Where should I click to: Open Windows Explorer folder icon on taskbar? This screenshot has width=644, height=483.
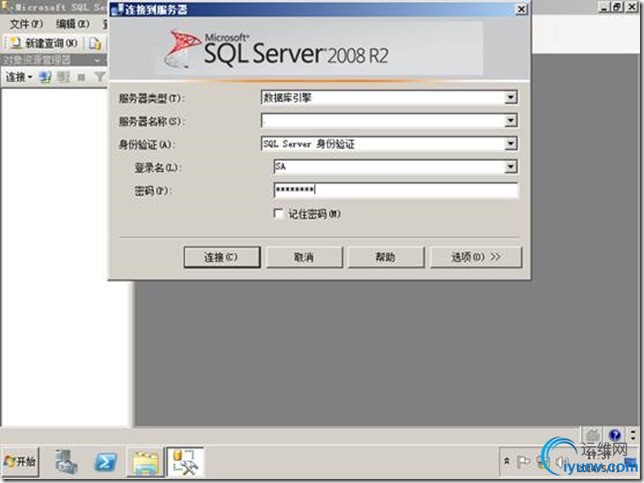(145, 462)
